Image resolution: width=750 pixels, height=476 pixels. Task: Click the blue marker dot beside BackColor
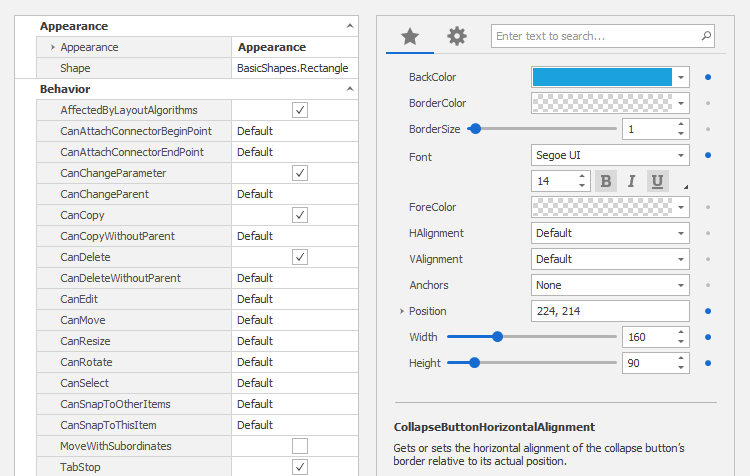pos(708,77)
